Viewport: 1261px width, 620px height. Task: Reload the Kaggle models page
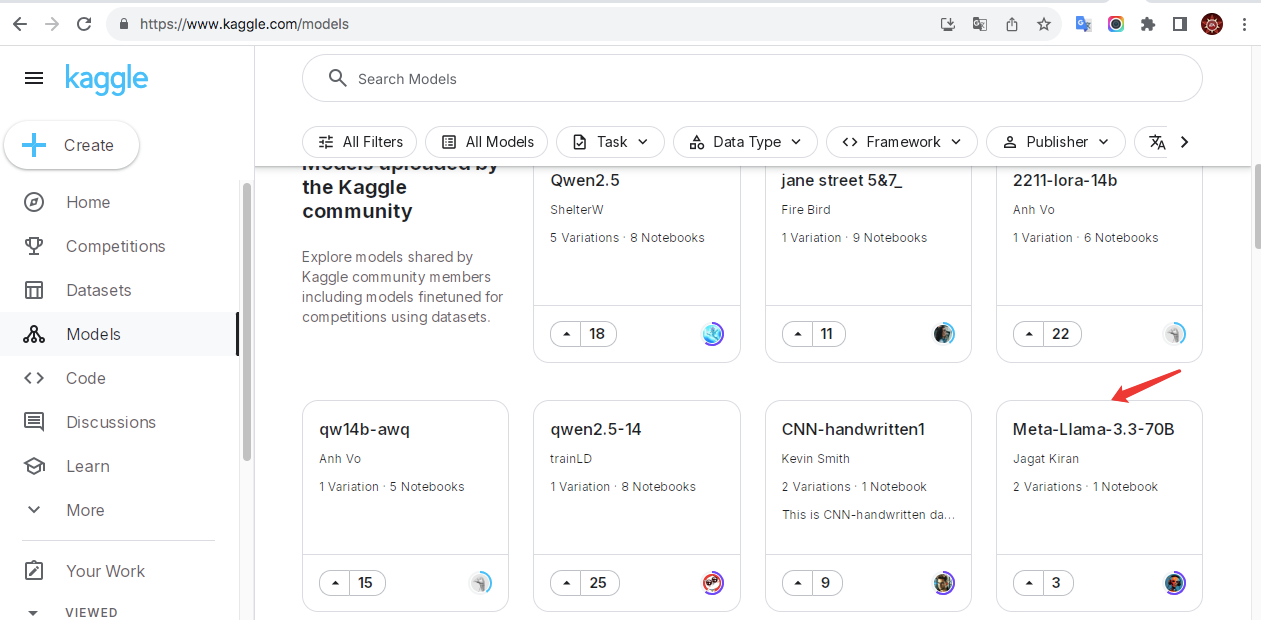[84, 24]
